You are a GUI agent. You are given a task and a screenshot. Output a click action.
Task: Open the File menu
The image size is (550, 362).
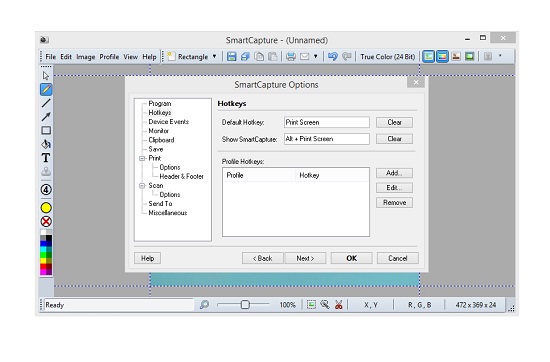tap(51, 57)
